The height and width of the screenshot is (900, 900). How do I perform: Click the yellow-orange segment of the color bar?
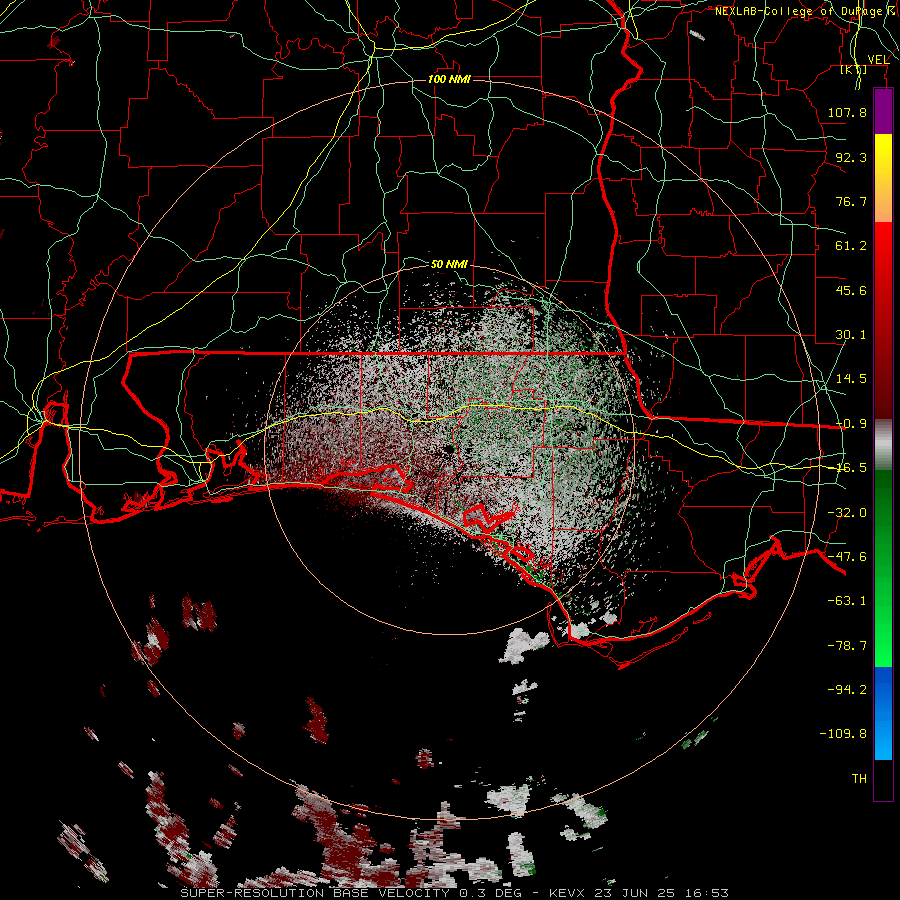[883, 178]
